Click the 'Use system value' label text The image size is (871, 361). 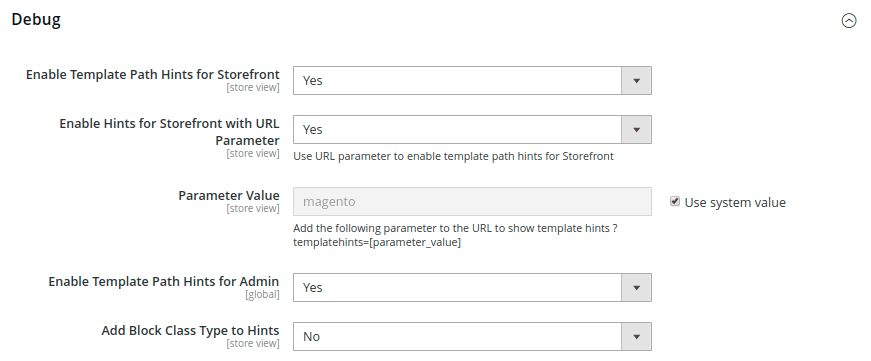click(x=735, y=203)
